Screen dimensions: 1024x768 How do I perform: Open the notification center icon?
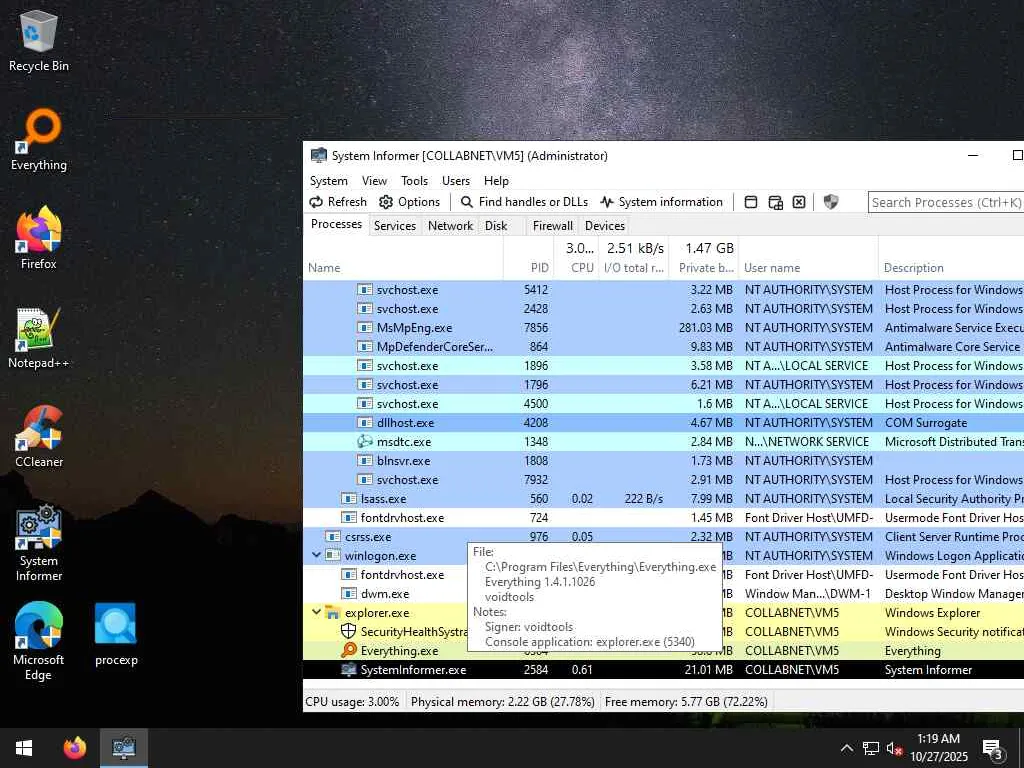[992, 749]
